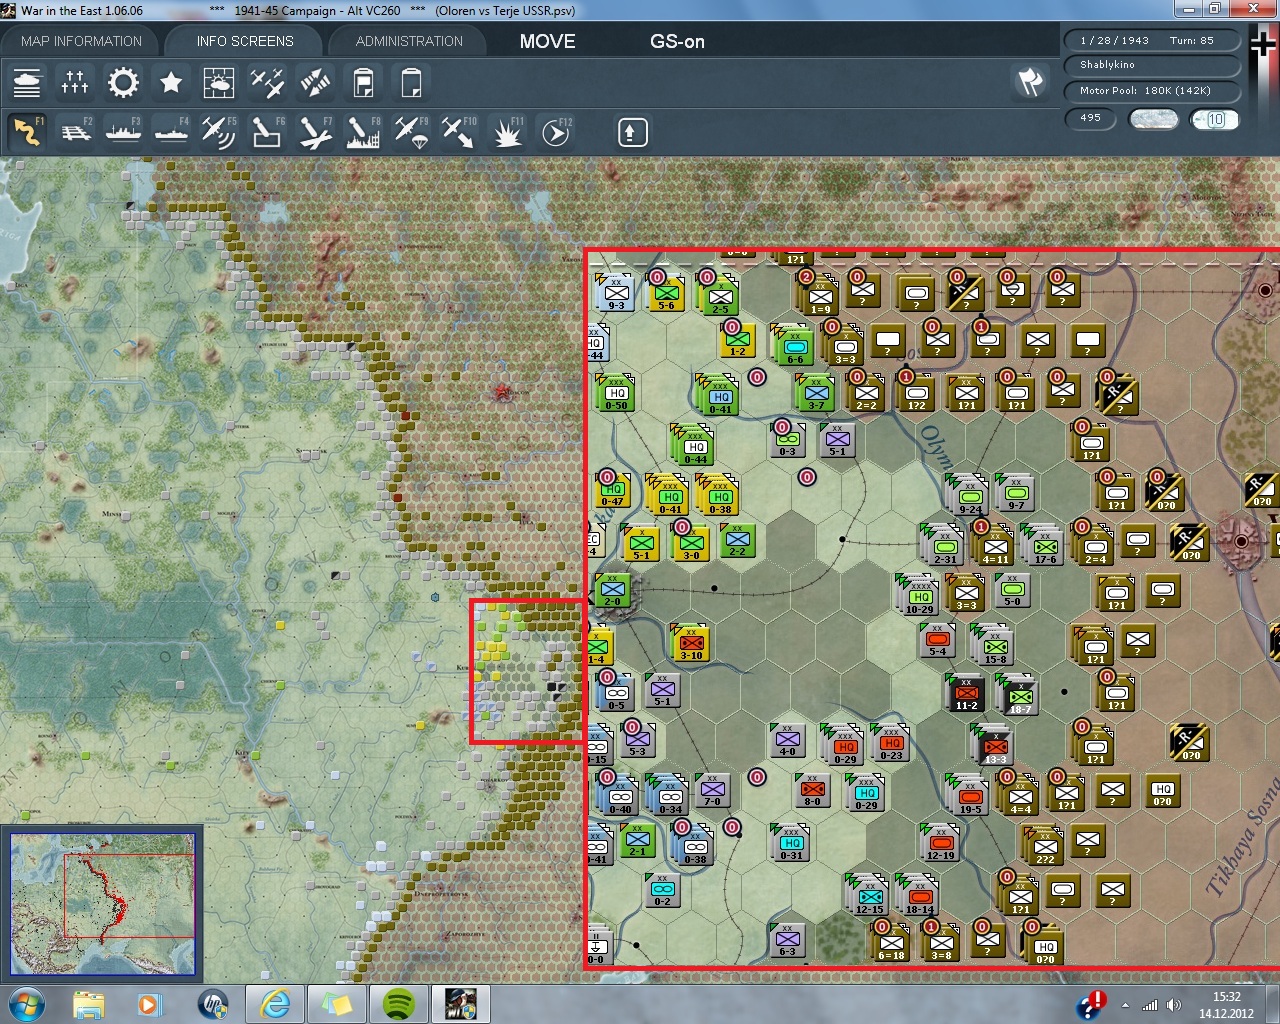Open the Windows Start menu
Viewport: 1280px width, 1024px height.
pyautogui.click(x=26, y=1003)
